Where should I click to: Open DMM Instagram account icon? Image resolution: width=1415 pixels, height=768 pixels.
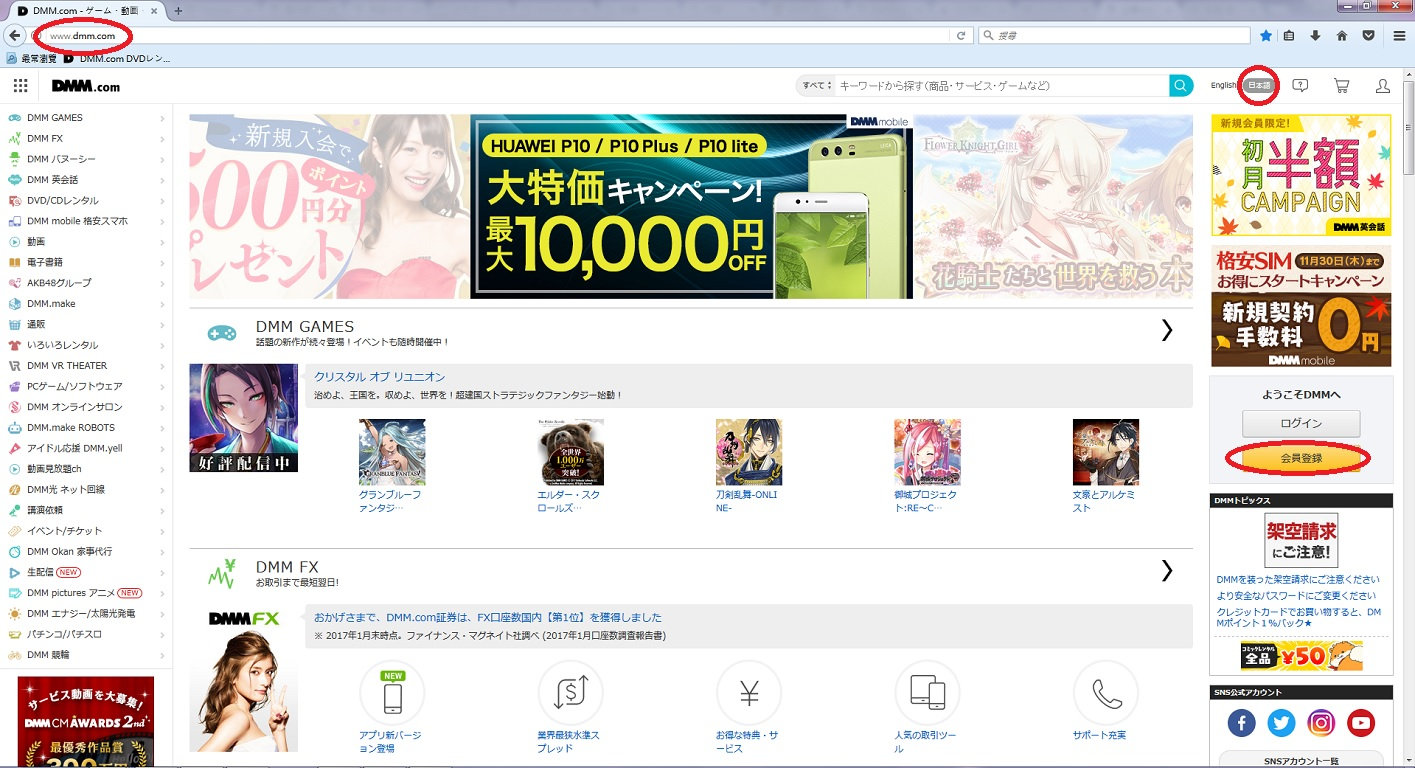1321,722
